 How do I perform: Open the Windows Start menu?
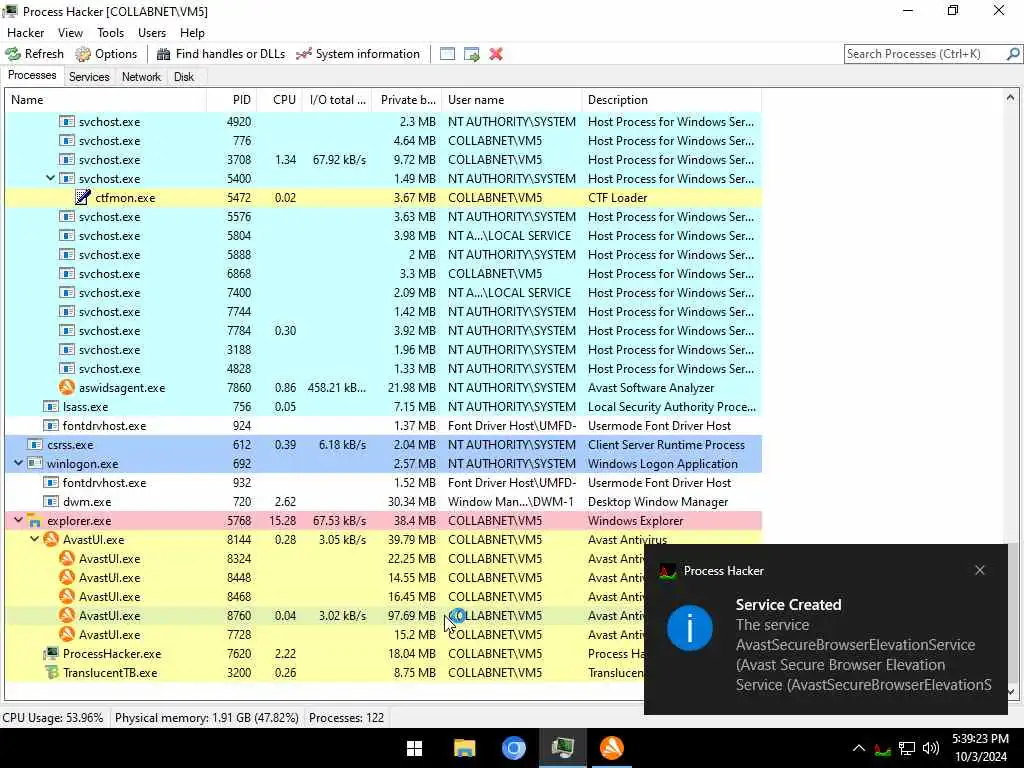tap(415, 748)
